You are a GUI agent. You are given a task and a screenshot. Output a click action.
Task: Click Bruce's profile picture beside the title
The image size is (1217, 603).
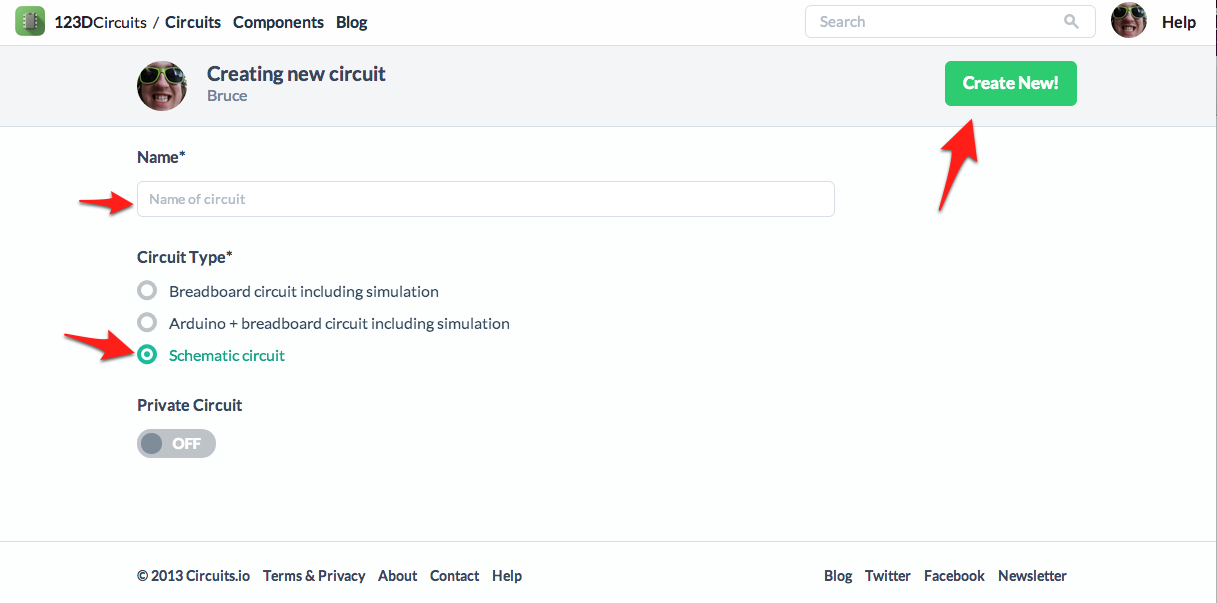[162, 85]
